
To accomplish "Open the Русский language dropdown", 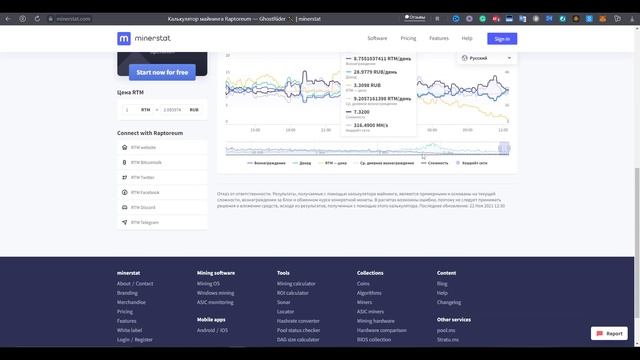I will coord(487,58).
